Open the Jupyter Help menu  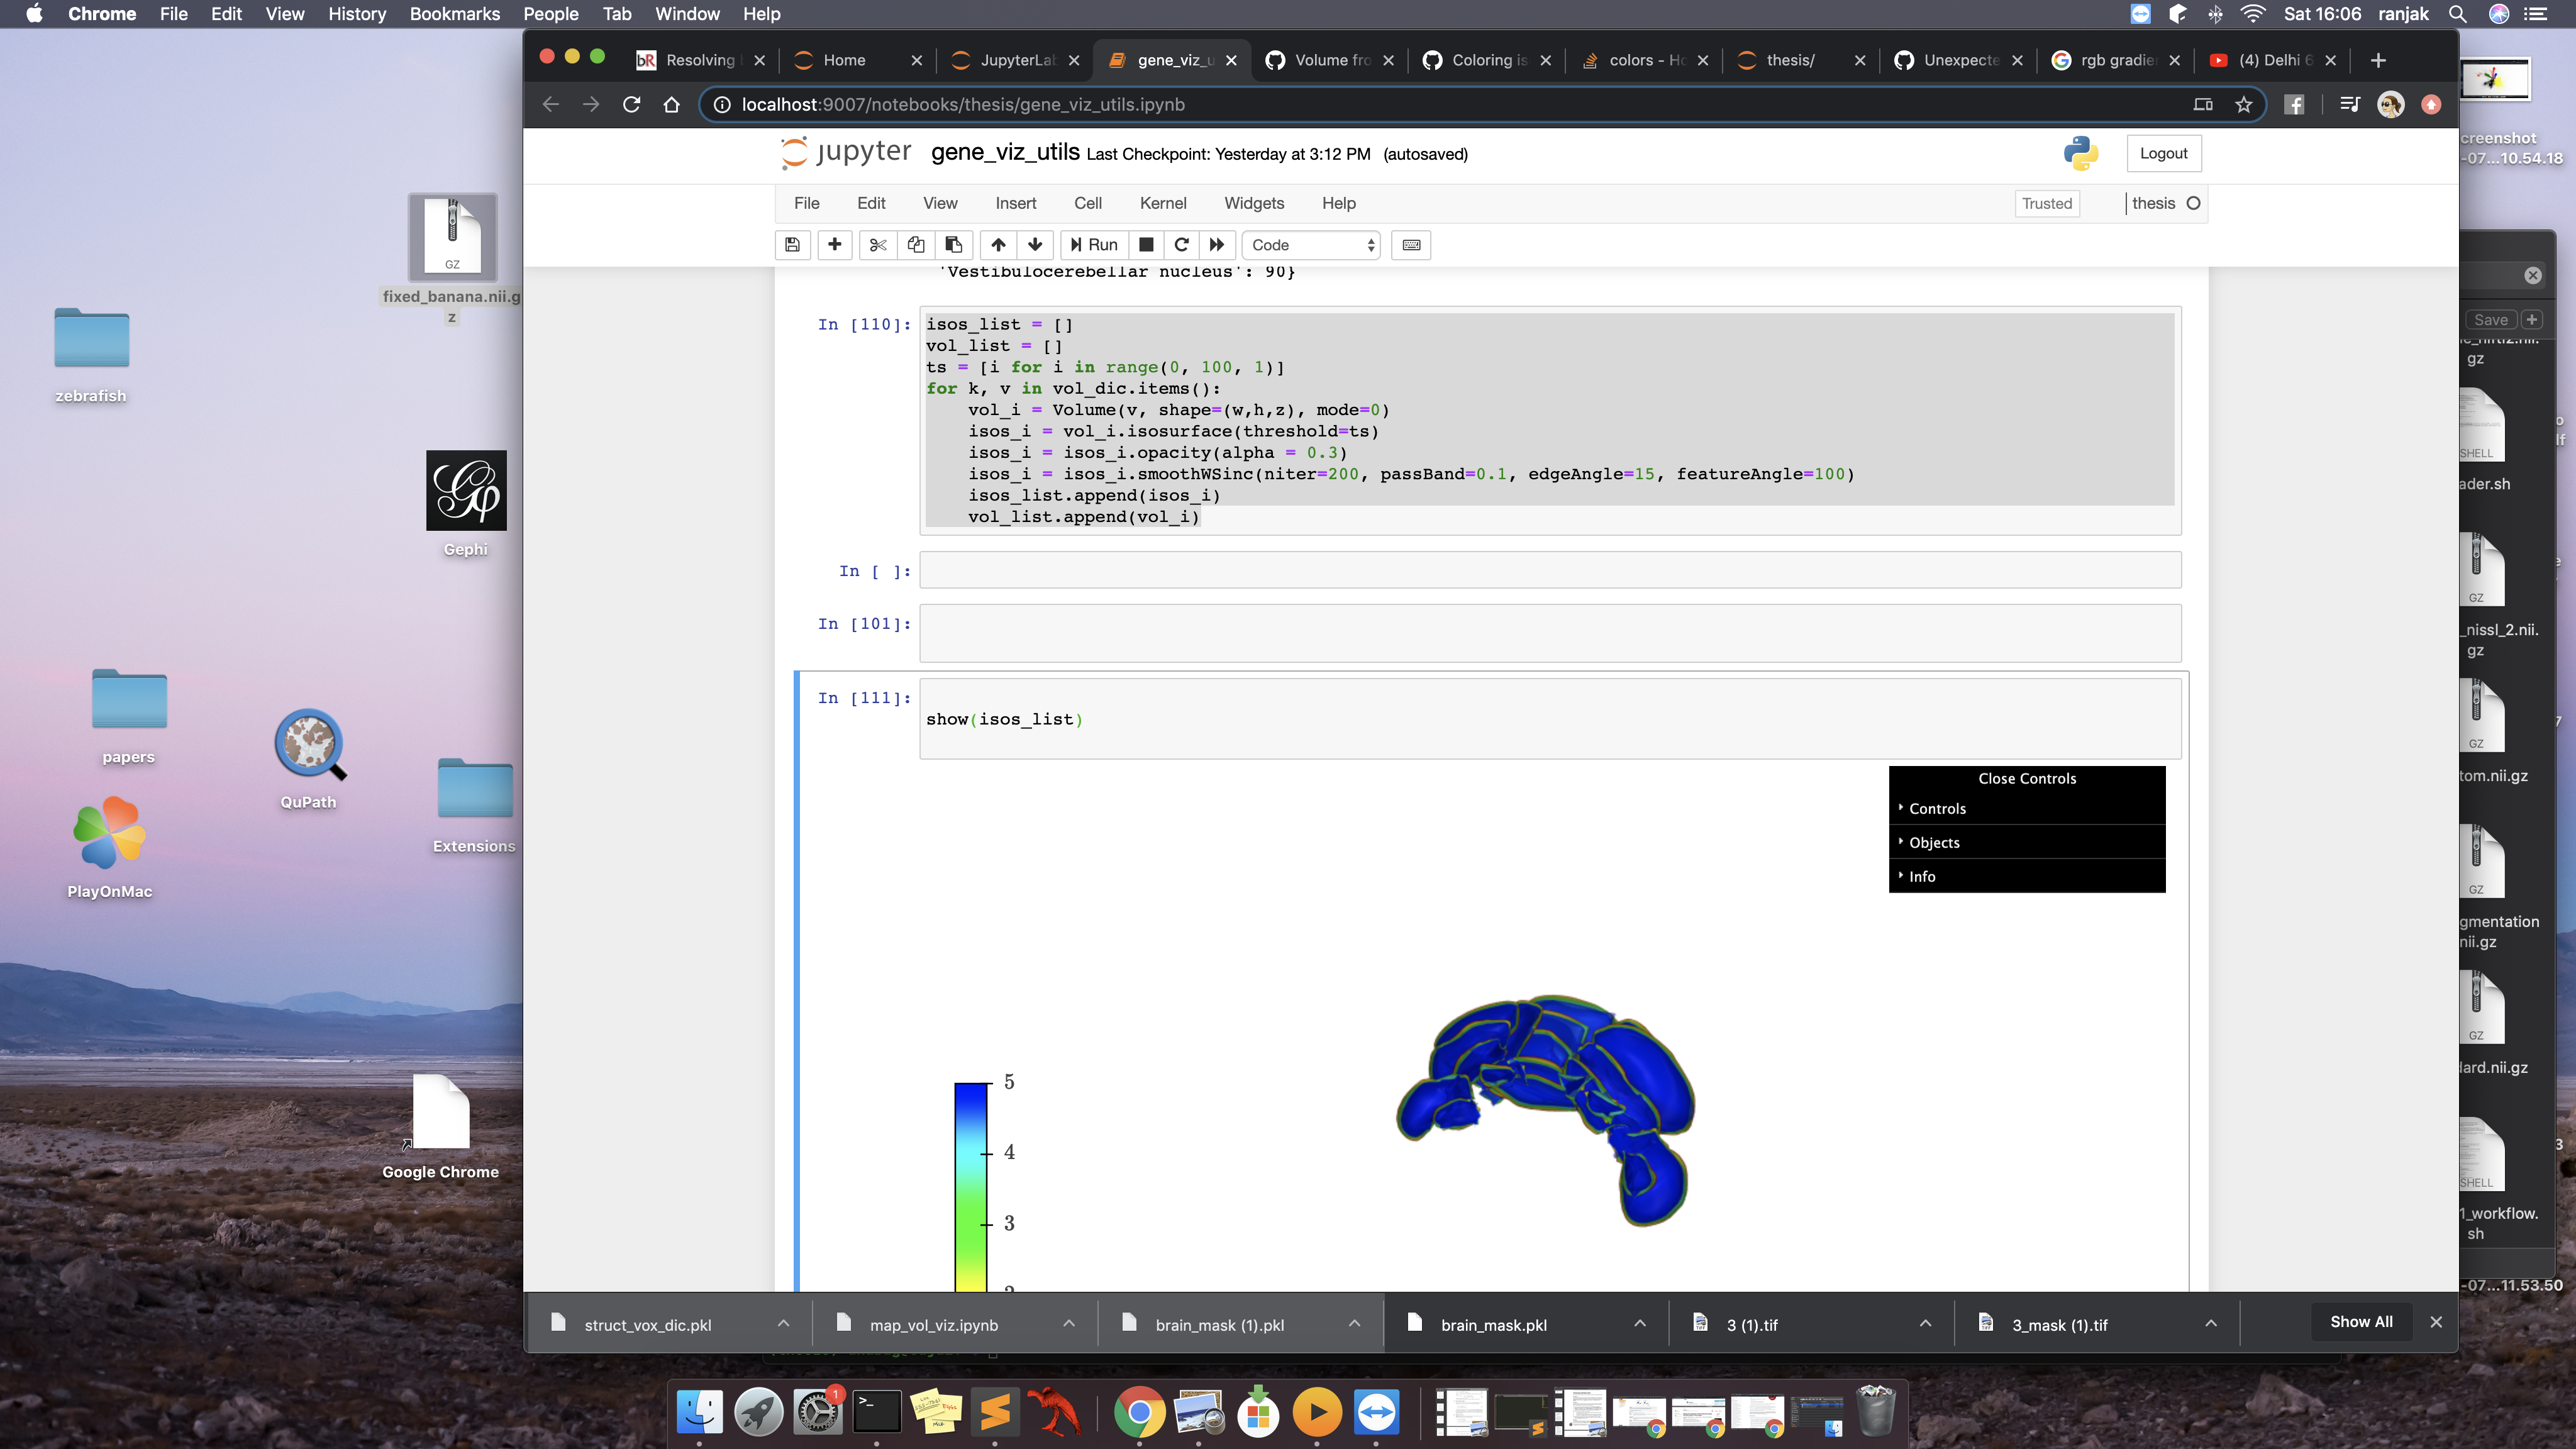pyautogui.click(x=1338, y=203)
